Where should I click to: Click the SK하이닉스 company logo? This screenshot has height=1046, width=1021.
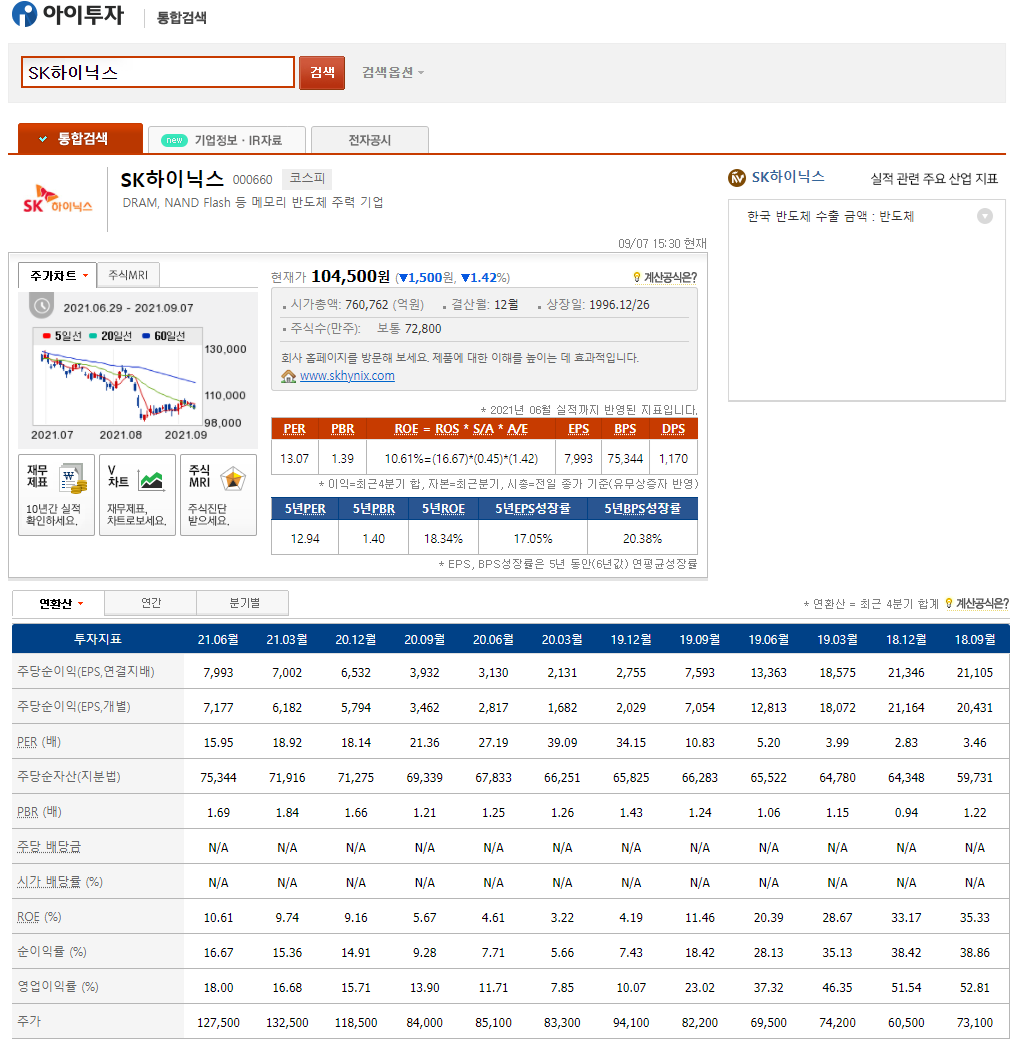(x=57, y=199)
